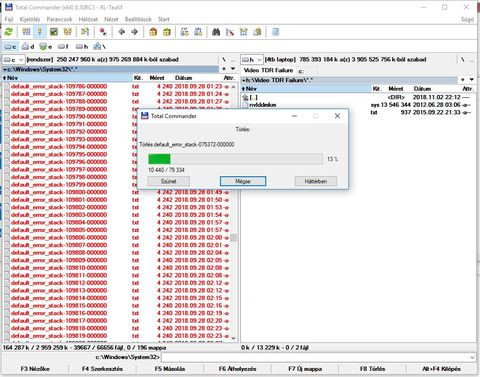Pause deletion with the Szünet button
Screen dimensions: 480x377
168,181
